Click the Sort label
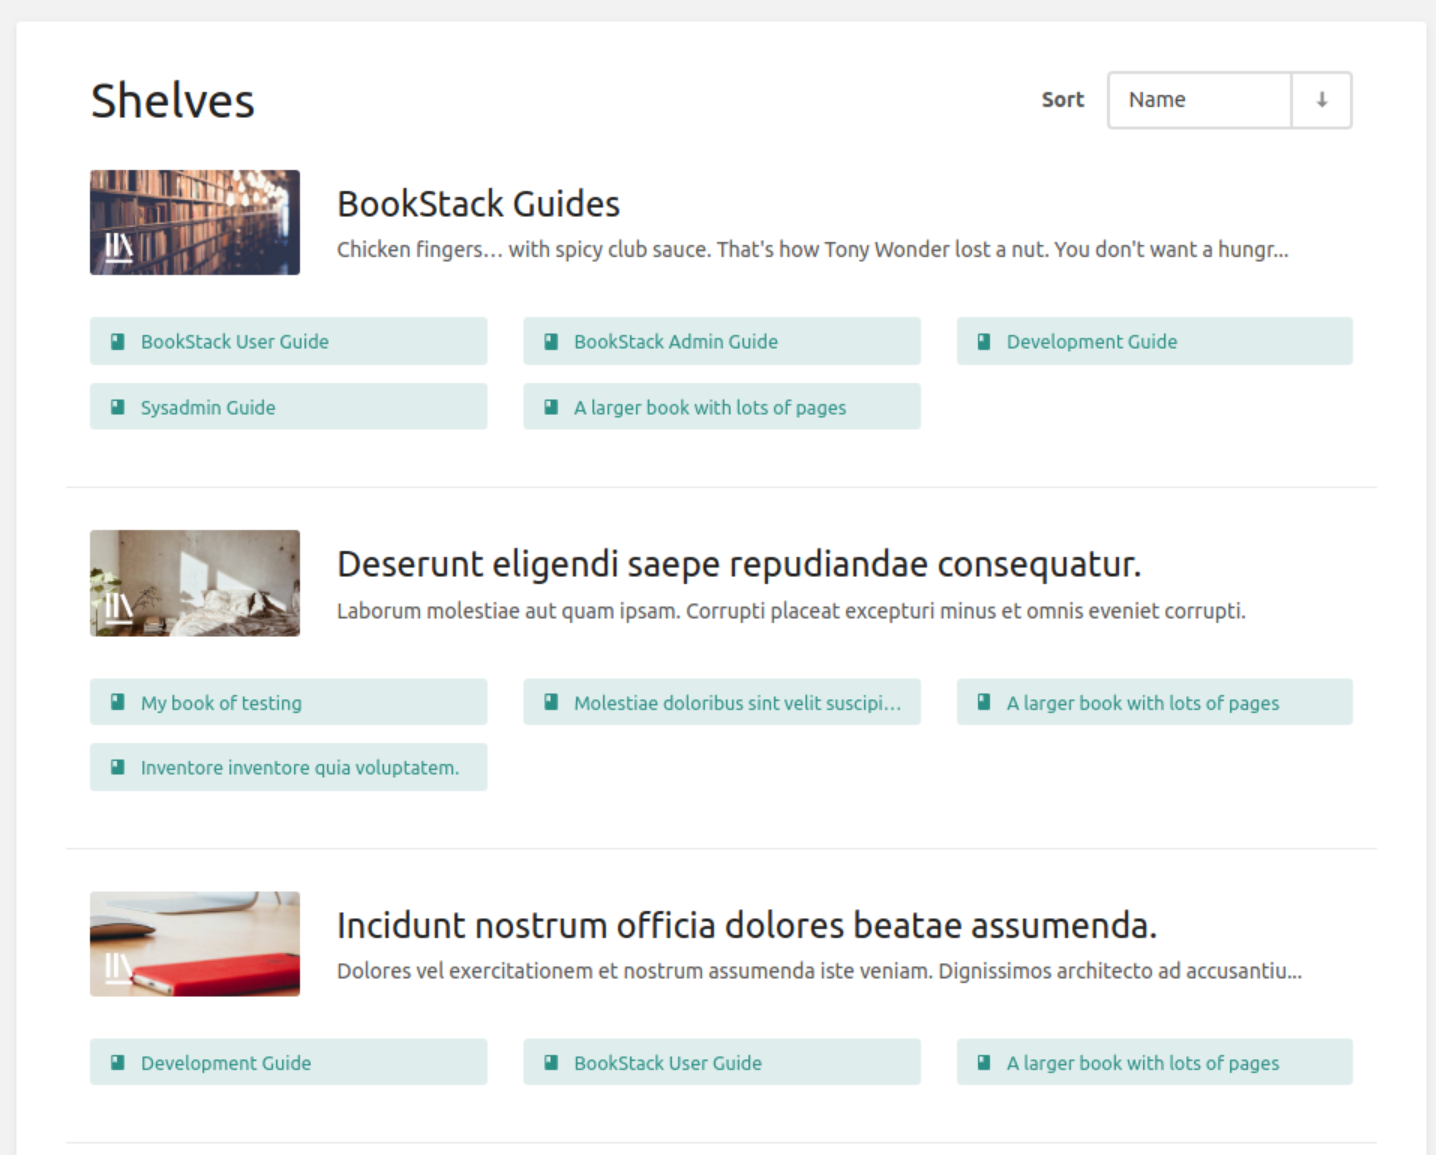 pos(1062,100)
